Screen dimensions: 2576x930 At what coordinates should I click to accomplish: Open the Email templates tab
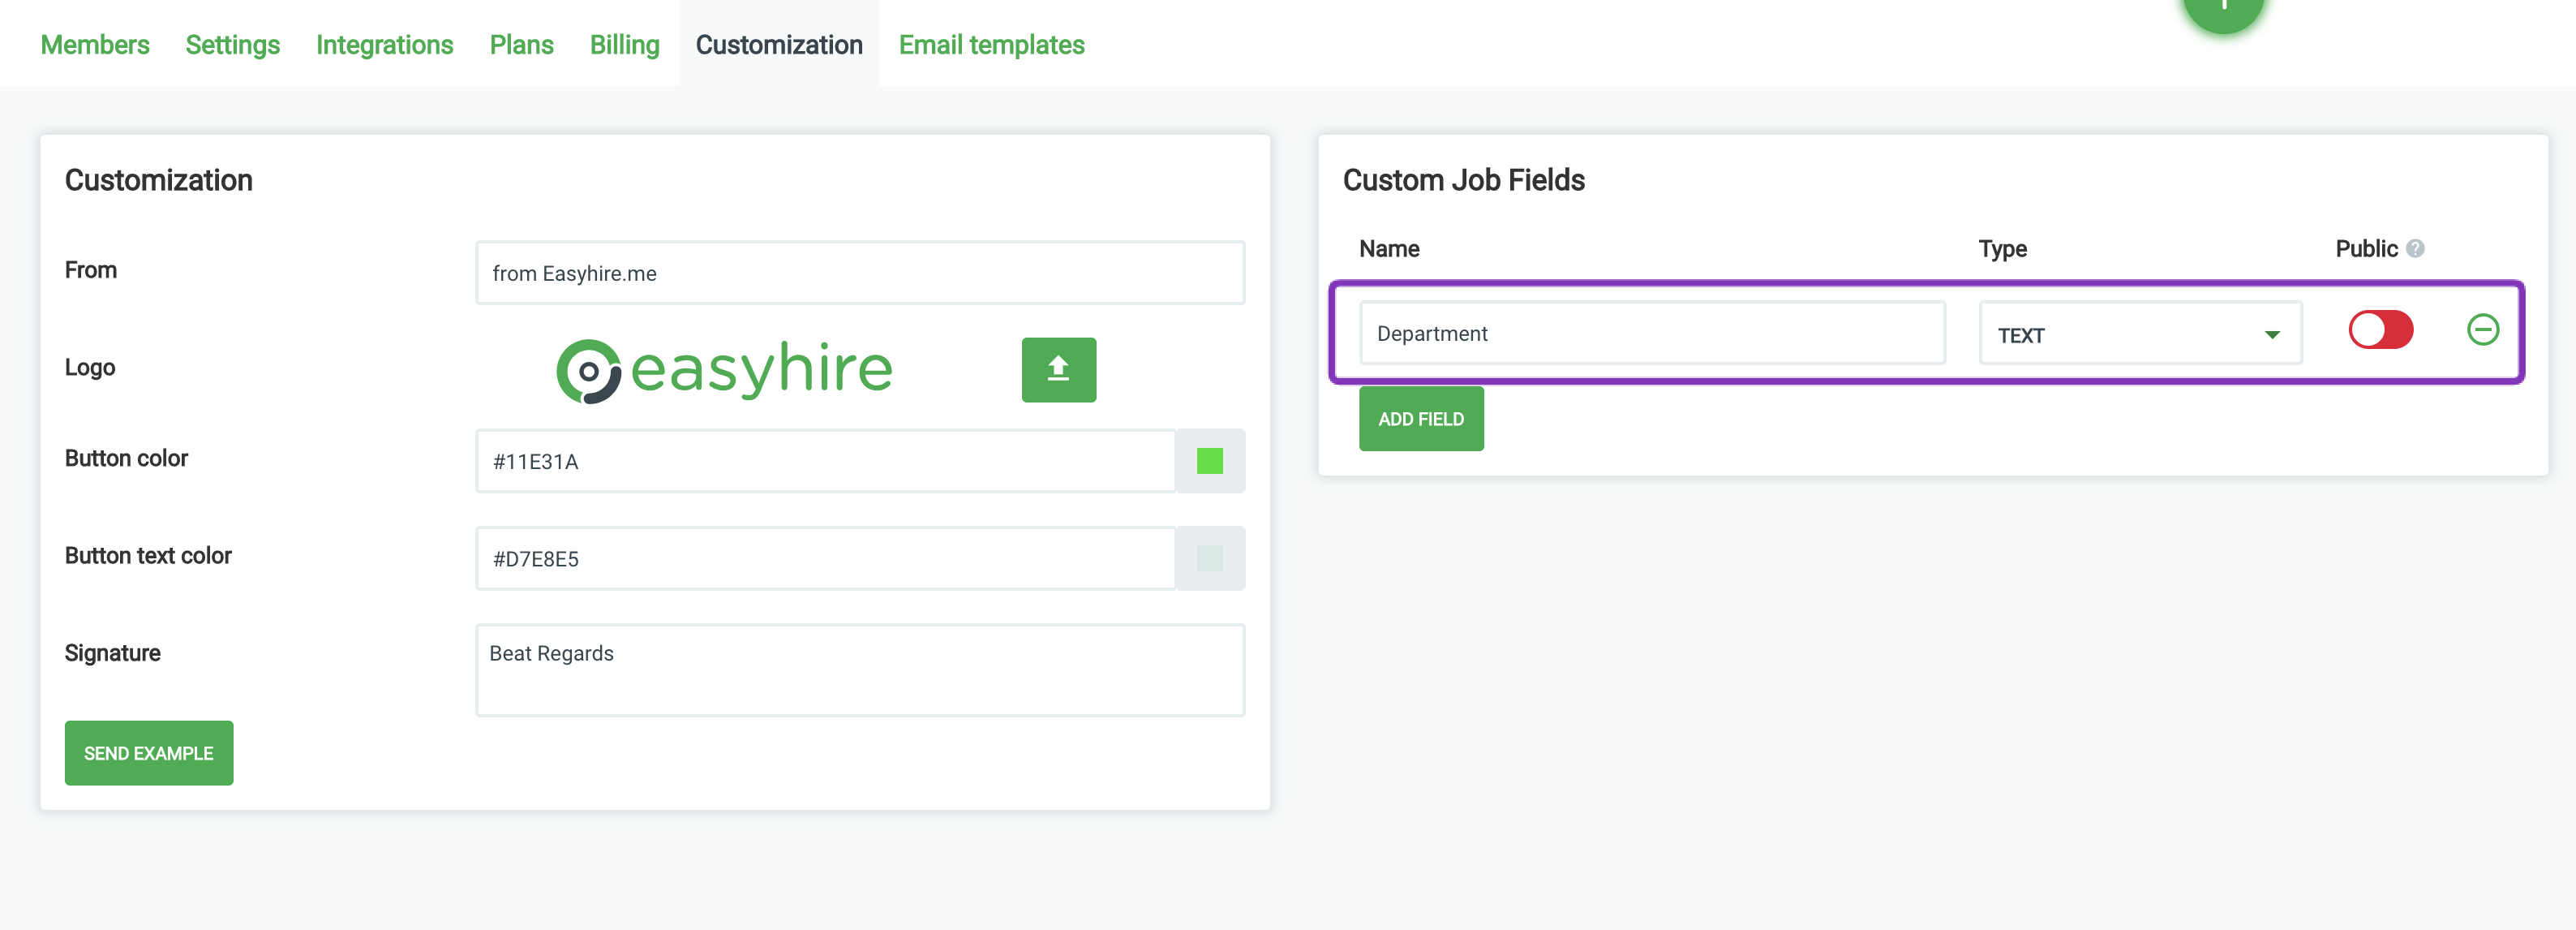pyautogui.click(x=991, y=45)
